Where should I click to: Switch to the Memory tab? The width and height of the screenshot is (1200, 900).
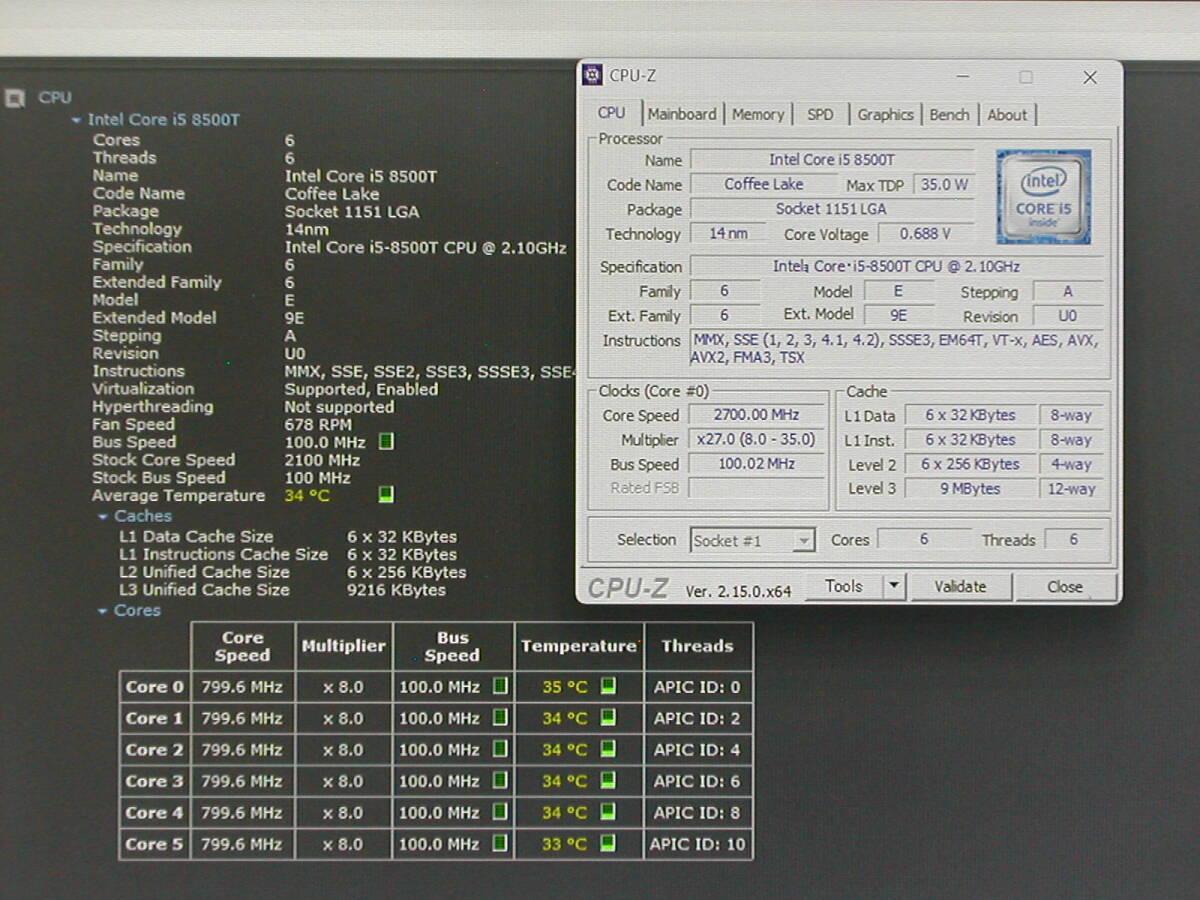coord(757,114)
